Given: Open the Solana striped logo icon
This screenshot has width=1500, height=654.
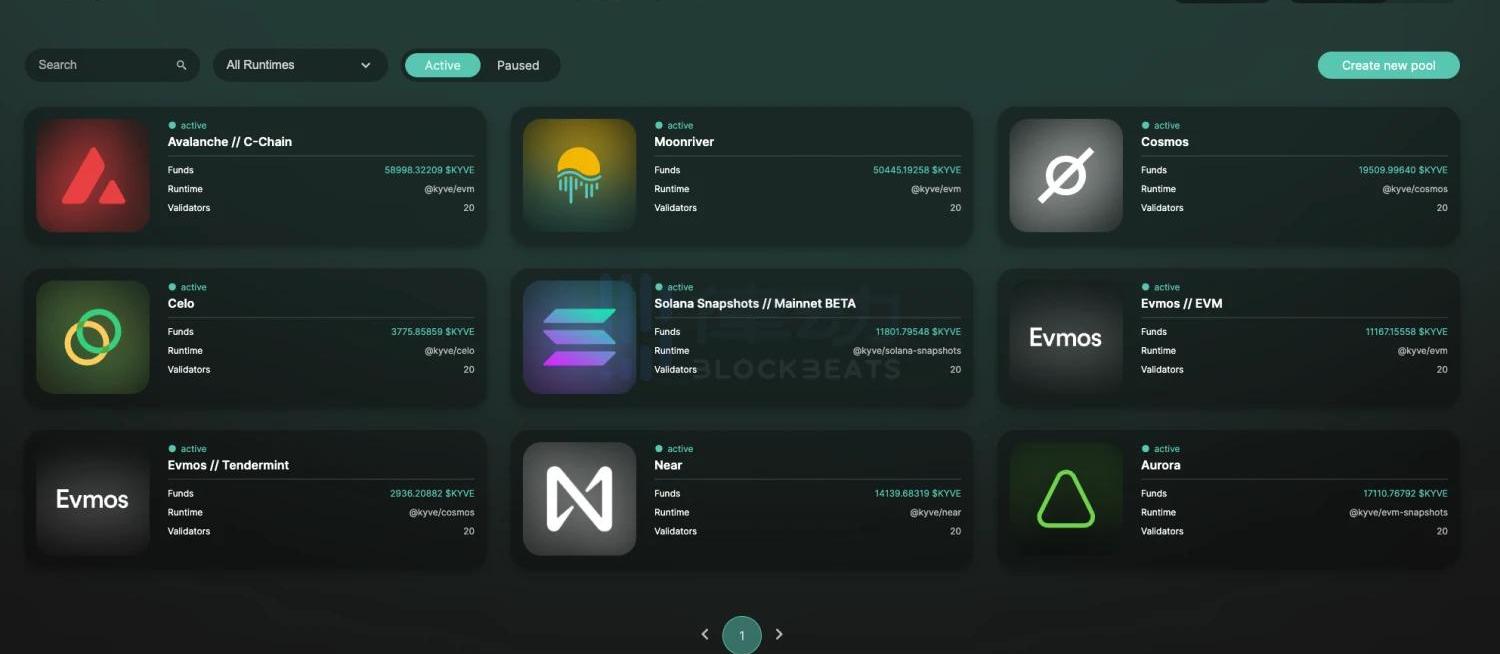Looking at the screenshot, I should (x=579, y=337).
